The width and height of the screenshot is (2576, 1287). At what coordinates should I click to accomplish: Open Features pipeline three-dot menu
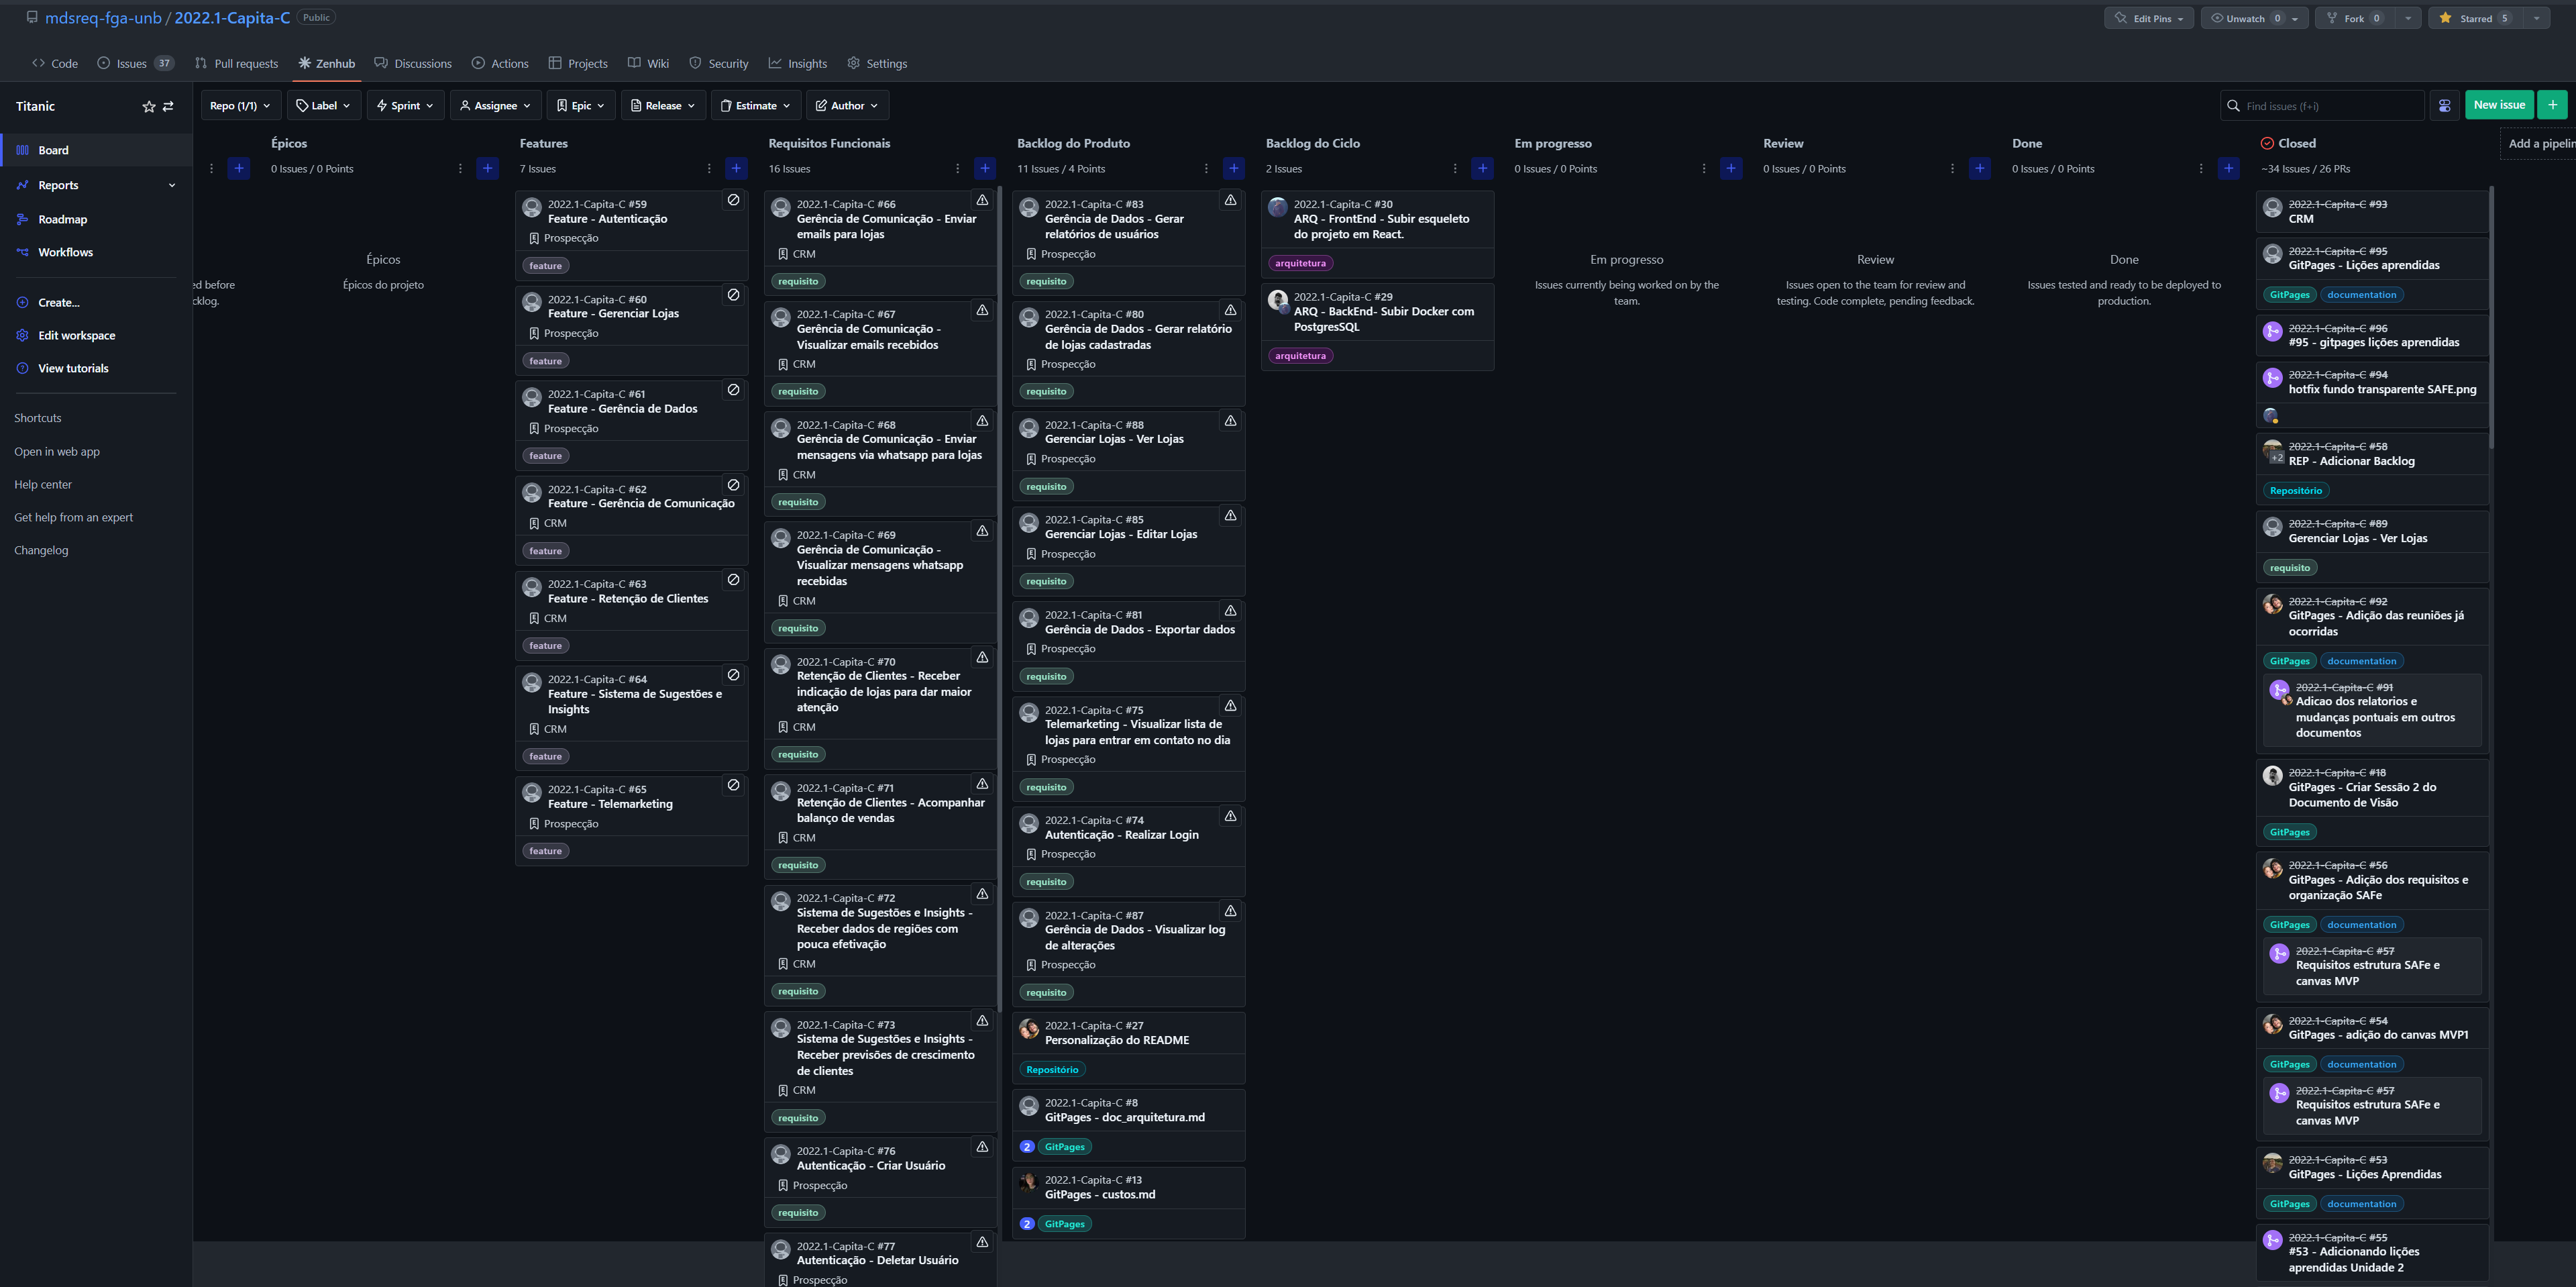click(708, 168)
